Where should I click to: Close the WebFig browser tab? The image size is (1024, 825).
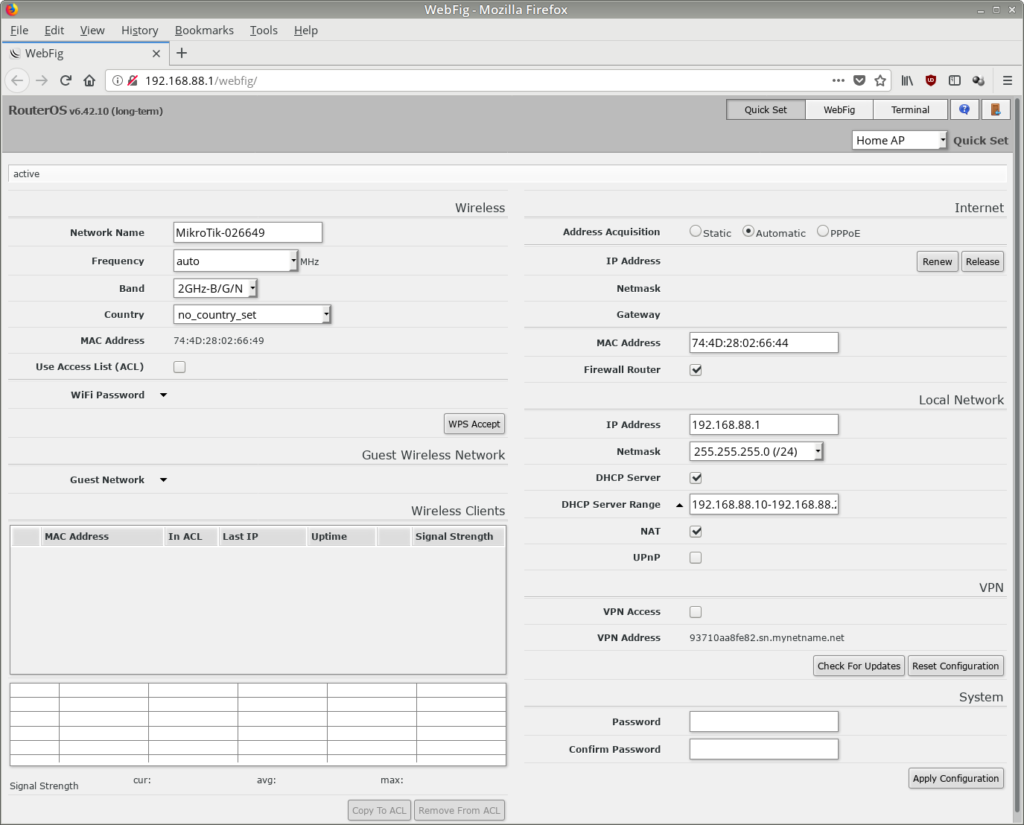coord(156,54)
